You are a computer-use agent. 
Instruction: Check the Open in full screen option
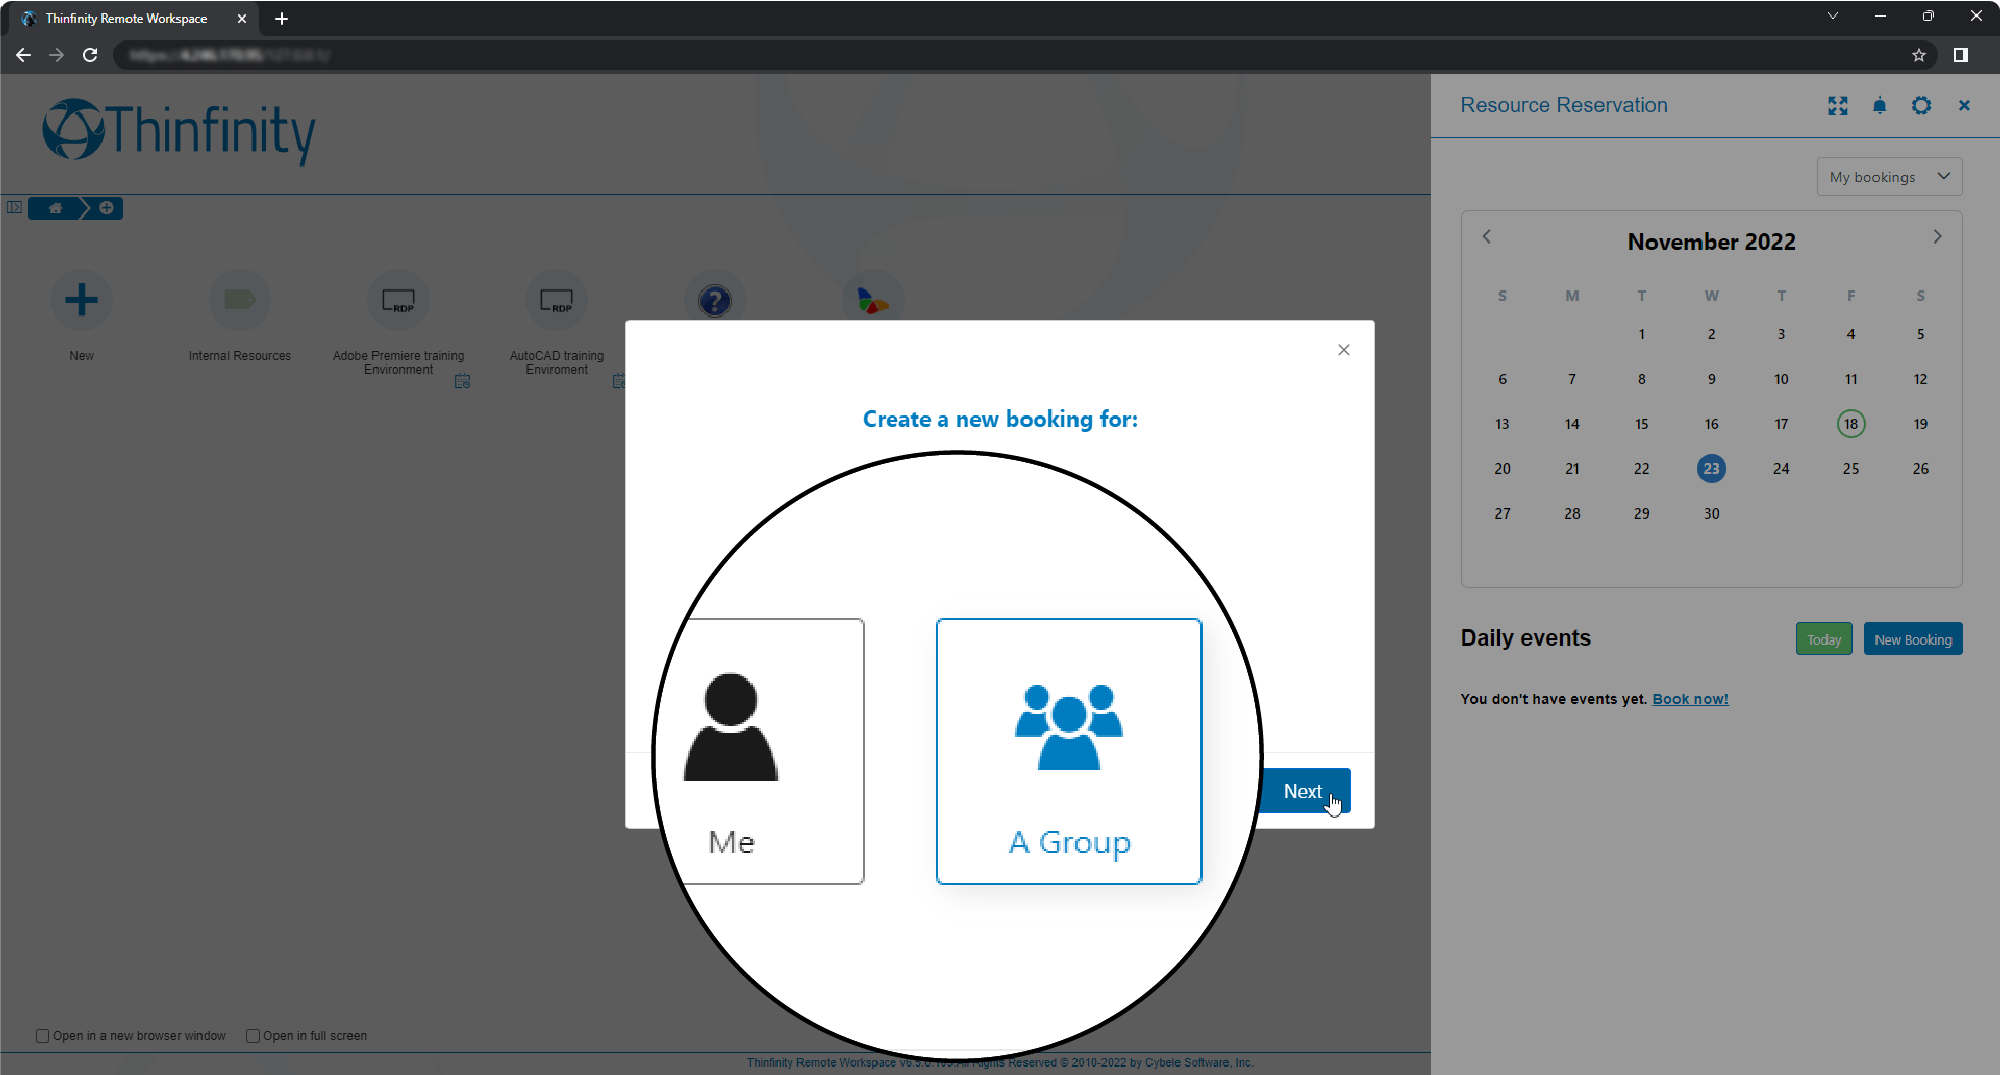(x=253, y=1035)
